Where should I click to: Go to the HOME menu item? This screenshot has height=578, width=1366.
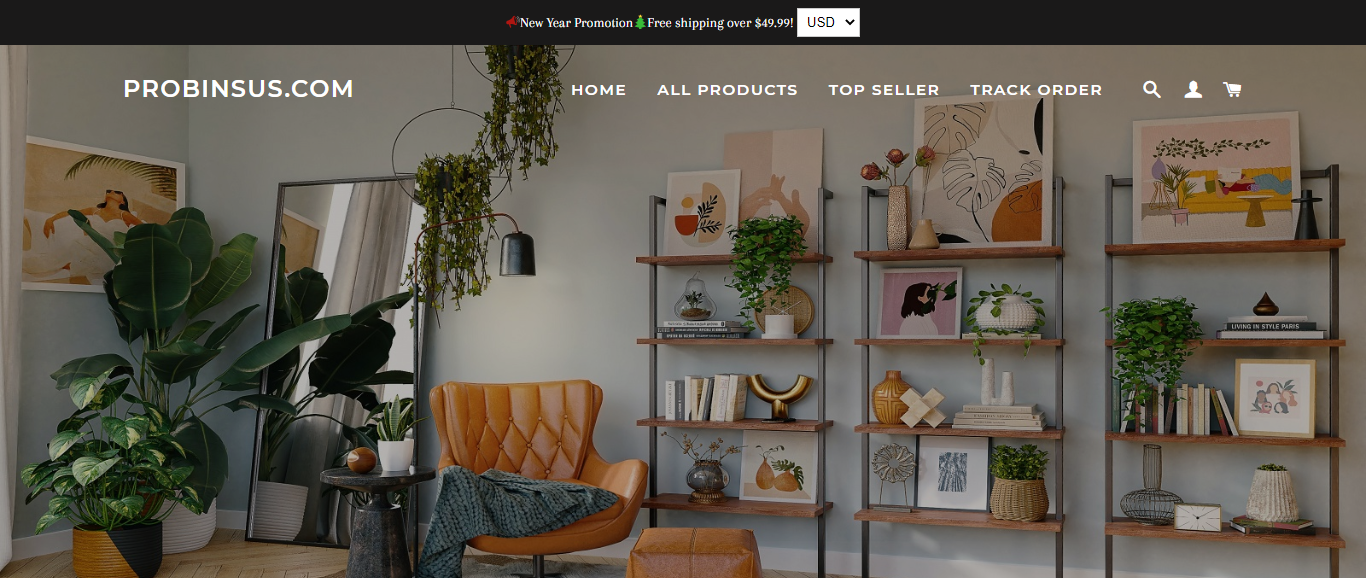point(598,90)
